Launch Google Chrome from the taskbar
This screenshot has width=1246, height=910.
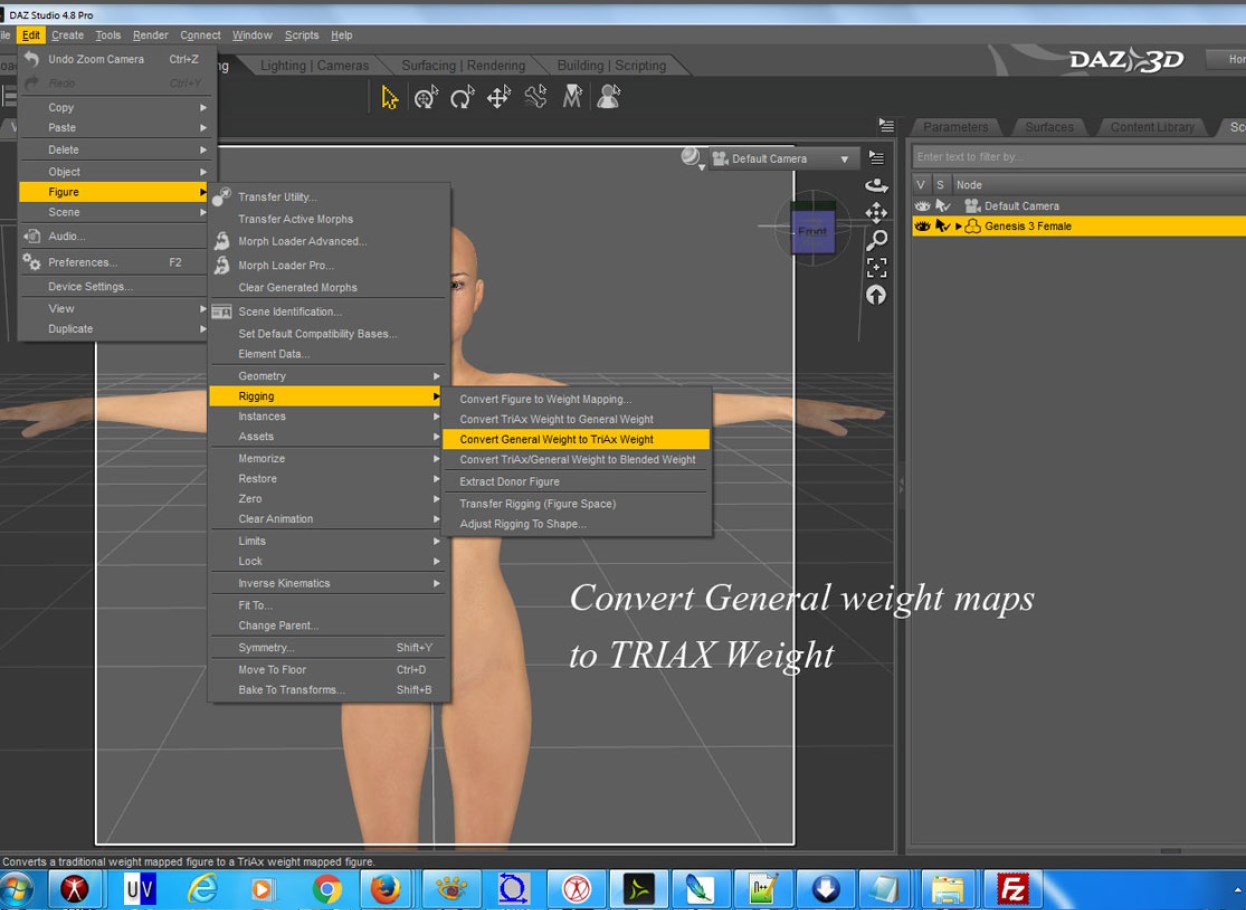point(327,888)
